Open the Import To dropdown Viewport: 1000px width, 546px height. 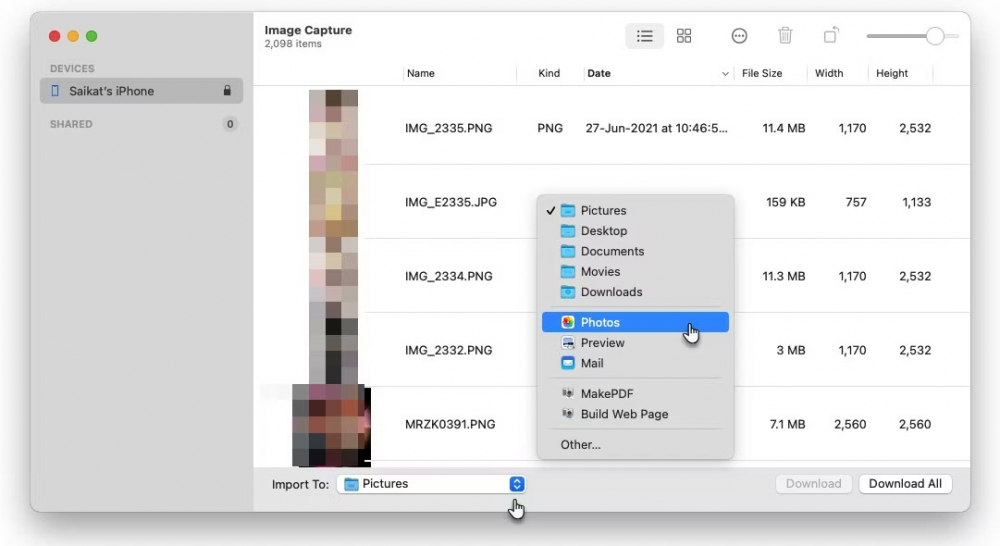[431, 484]
